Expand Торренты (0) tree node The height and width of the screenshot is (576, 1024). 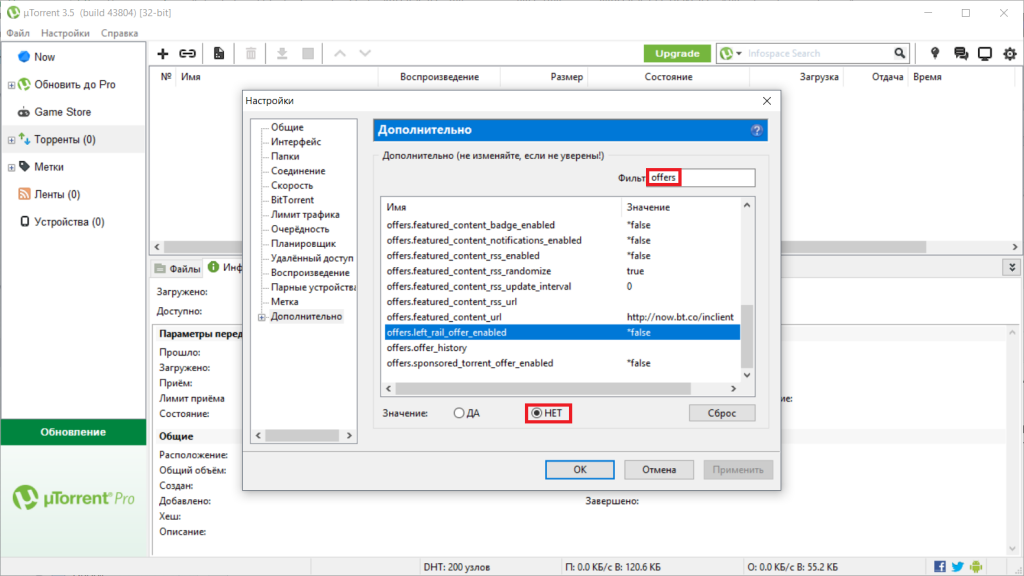coord(11,140)
